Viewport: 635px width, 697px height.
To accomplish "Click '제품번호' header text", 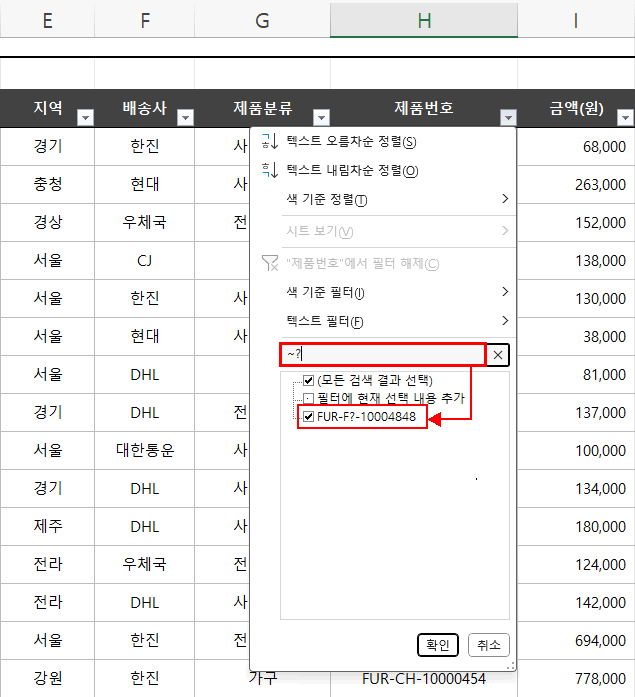I will (423, 108).
